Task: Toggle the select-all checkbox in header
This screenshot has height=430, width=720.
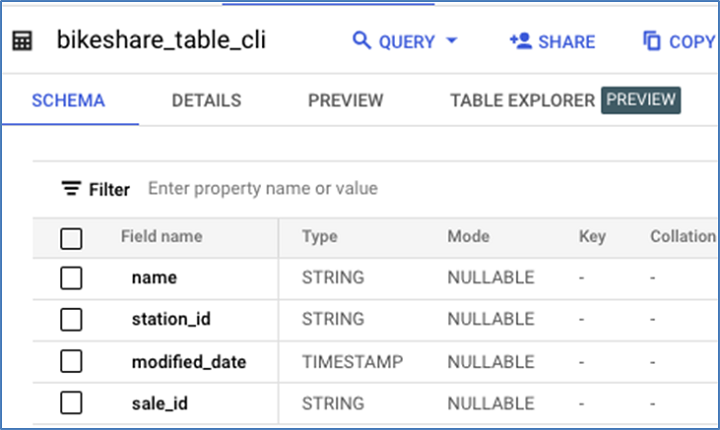Action: pyautogui.click(x=71, y=238)
